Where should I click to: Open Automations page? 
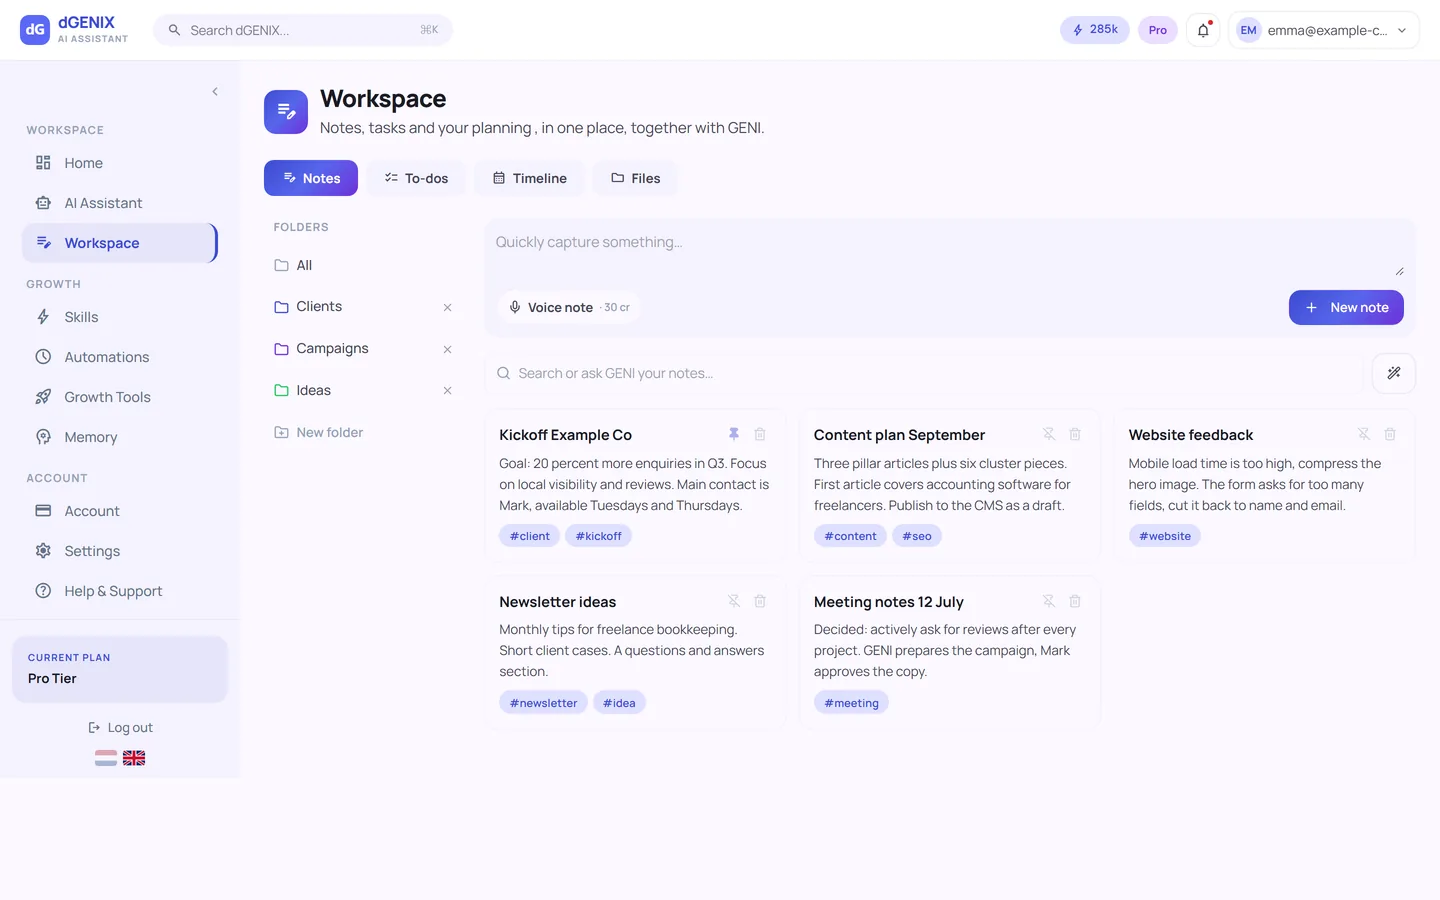click(120, 357)
